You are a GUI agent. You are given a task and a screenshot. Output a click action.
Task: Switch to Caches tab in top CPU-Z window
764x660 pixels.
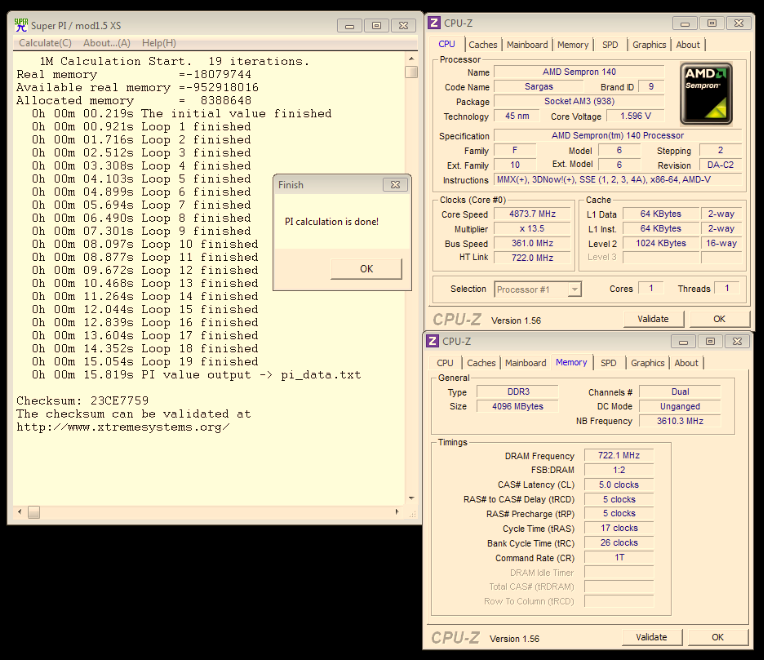482,45
